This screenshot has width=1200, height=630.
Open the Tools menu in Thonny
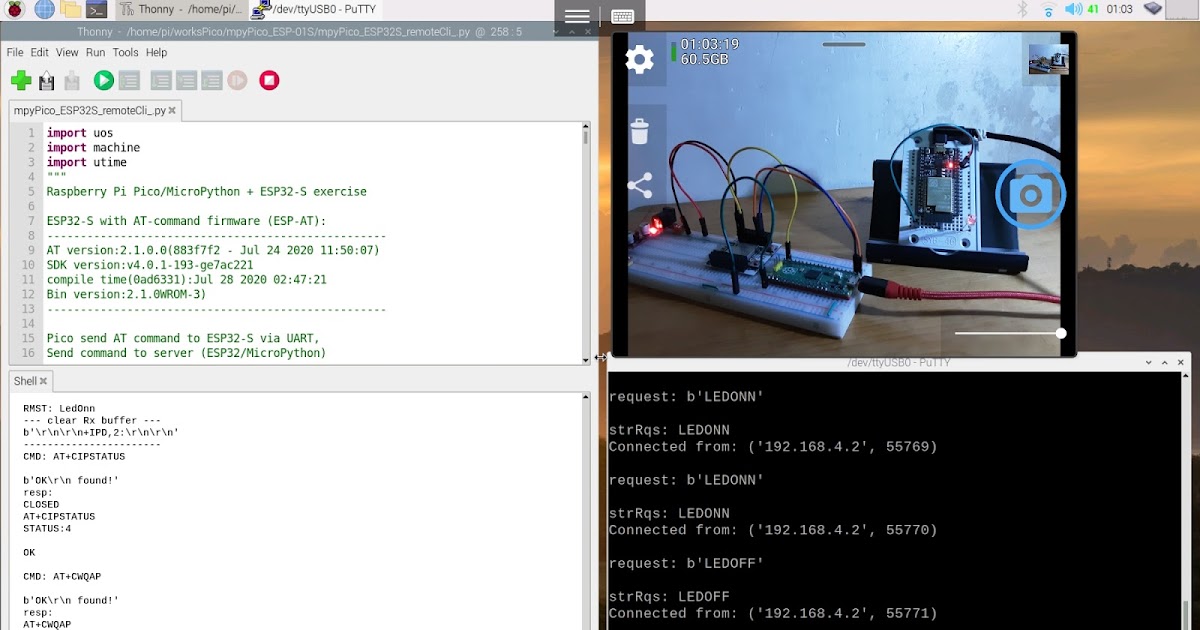pos(125,52)
